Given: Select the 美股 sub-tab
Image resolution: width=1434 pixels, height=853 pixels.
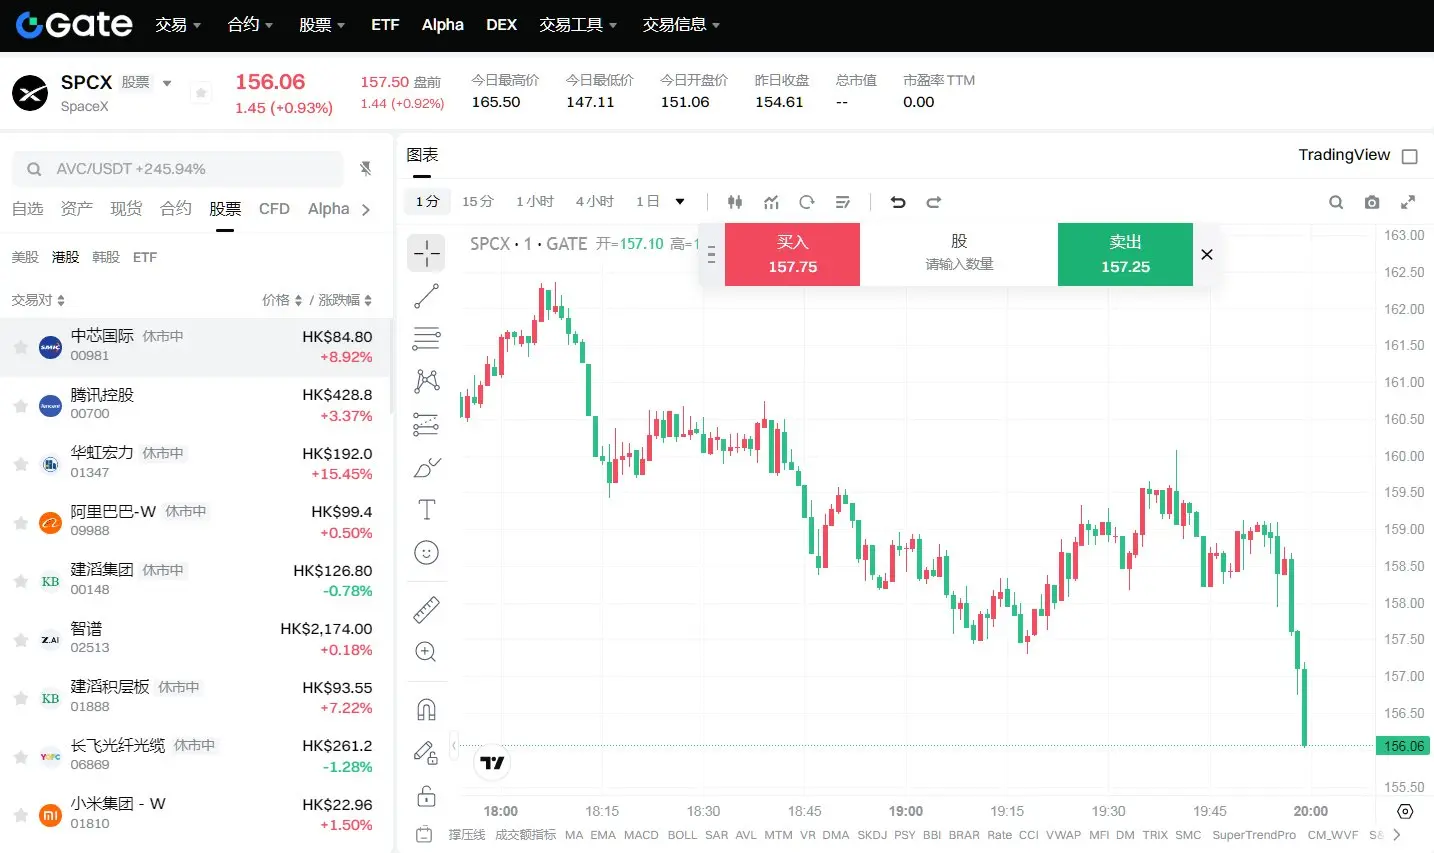Looking at the screenshot, I should [25, 257].
